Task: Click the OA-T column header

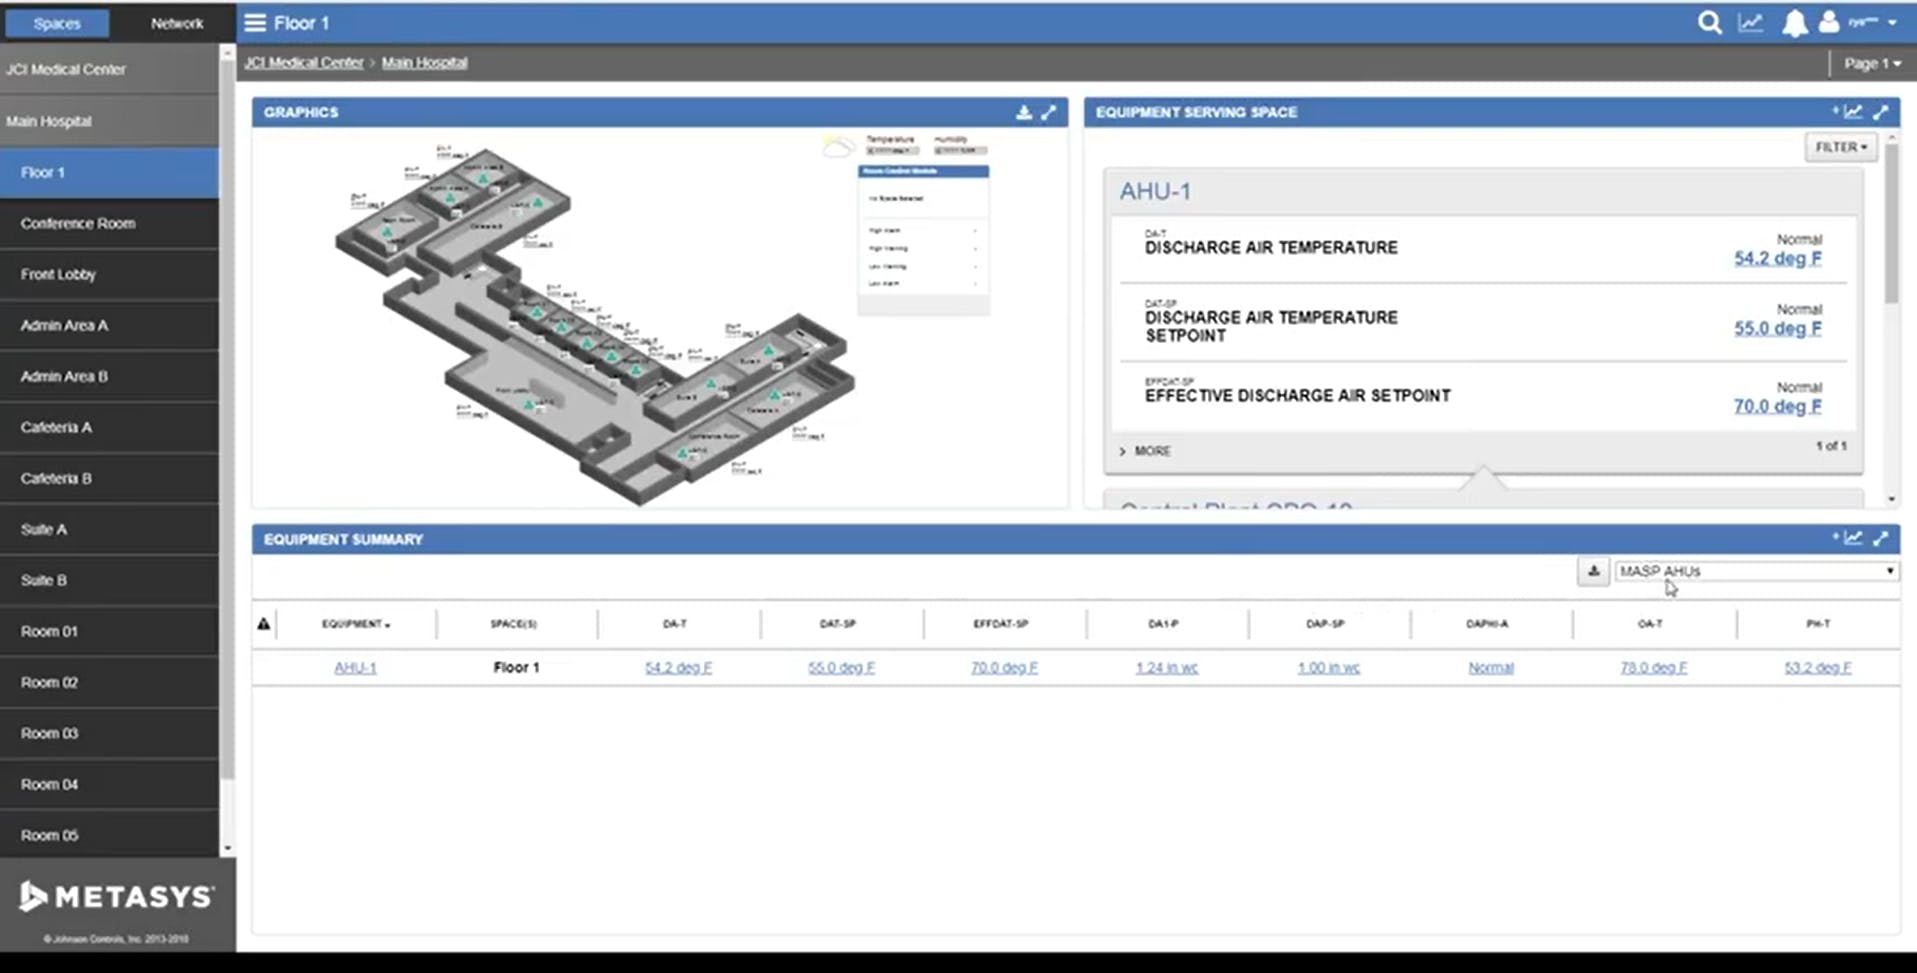Action: pyautogui.click(x=1650, y=624)
